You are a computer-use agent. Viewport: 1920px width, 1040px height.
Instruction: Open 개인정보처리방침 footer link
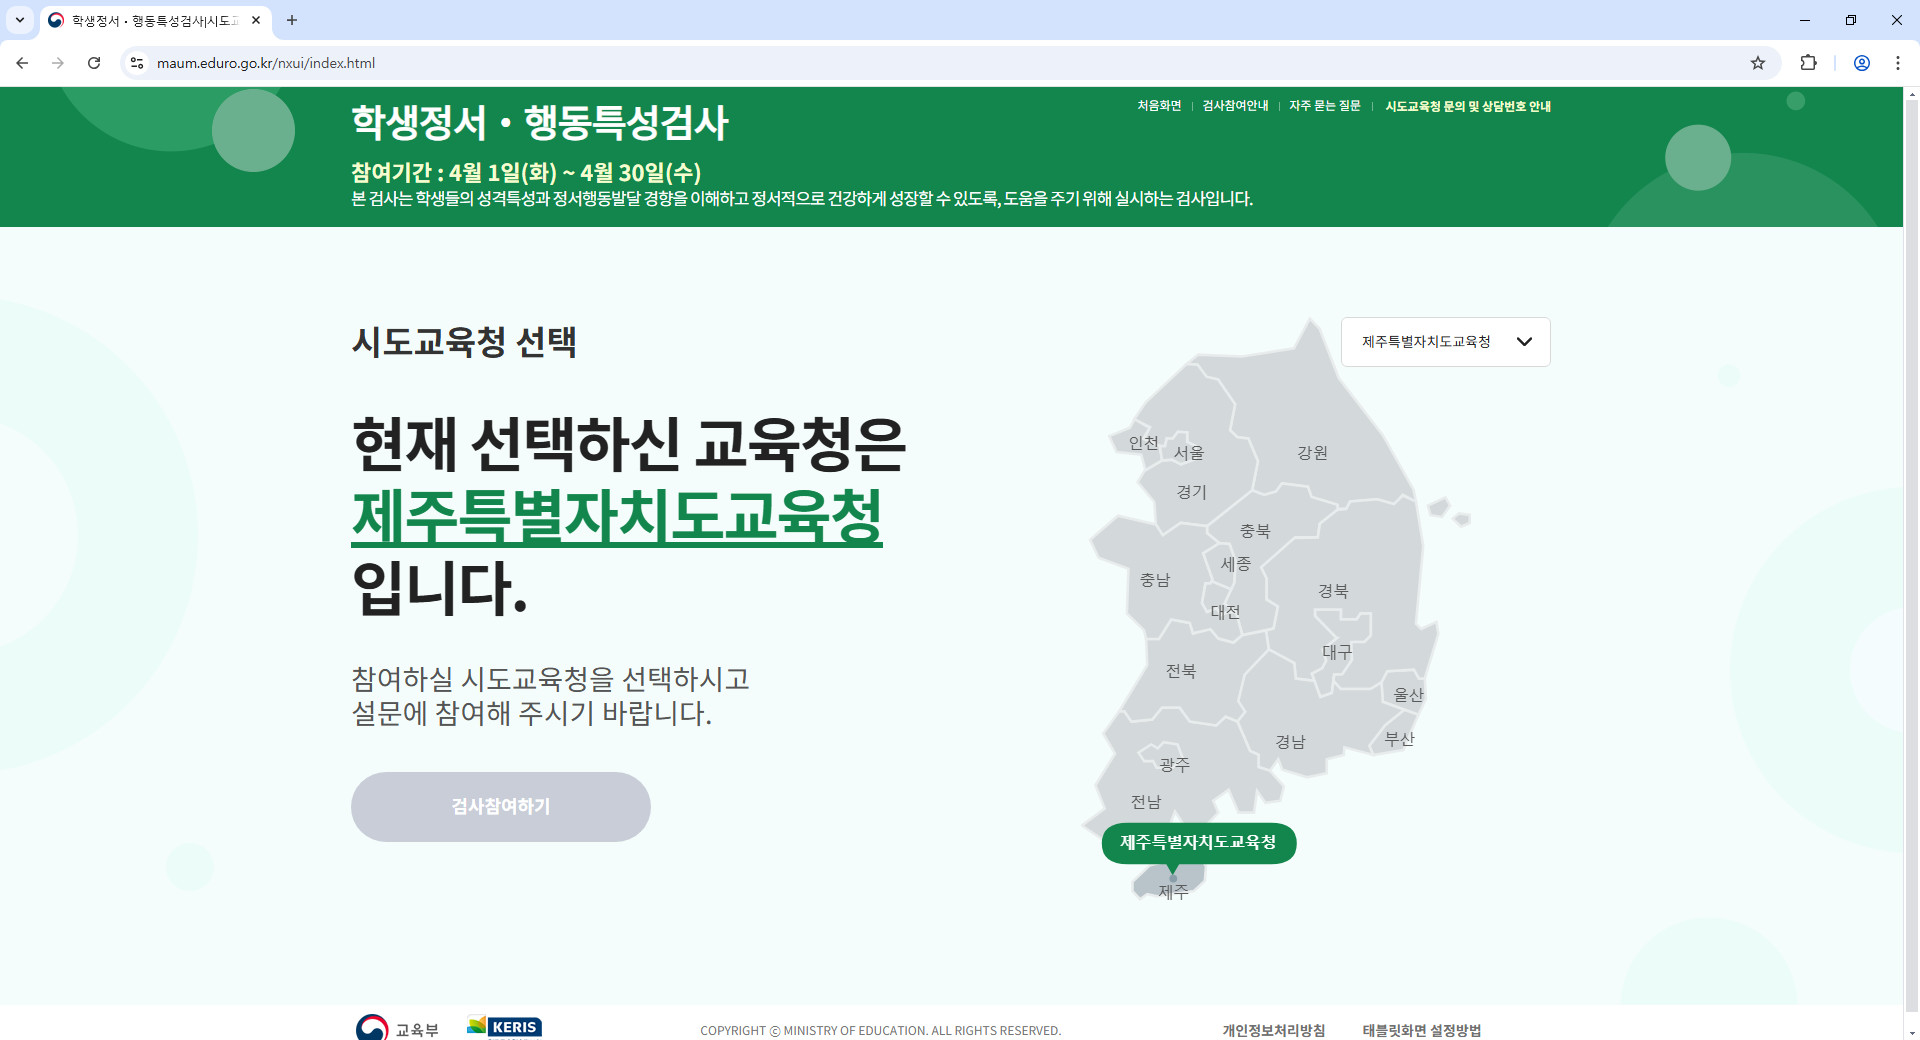click(1274, 1030)
